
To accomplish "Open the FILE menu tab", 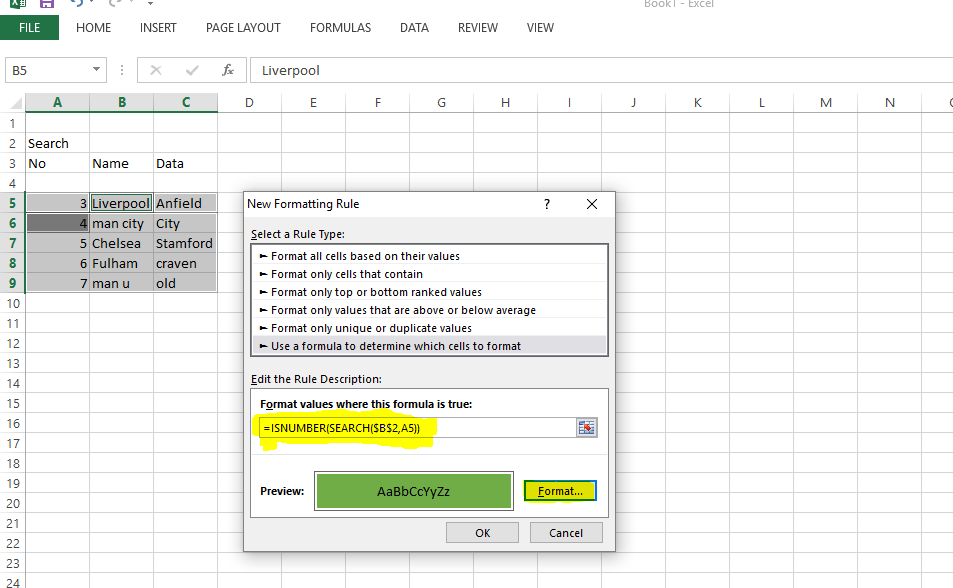I will click(30, 28).
